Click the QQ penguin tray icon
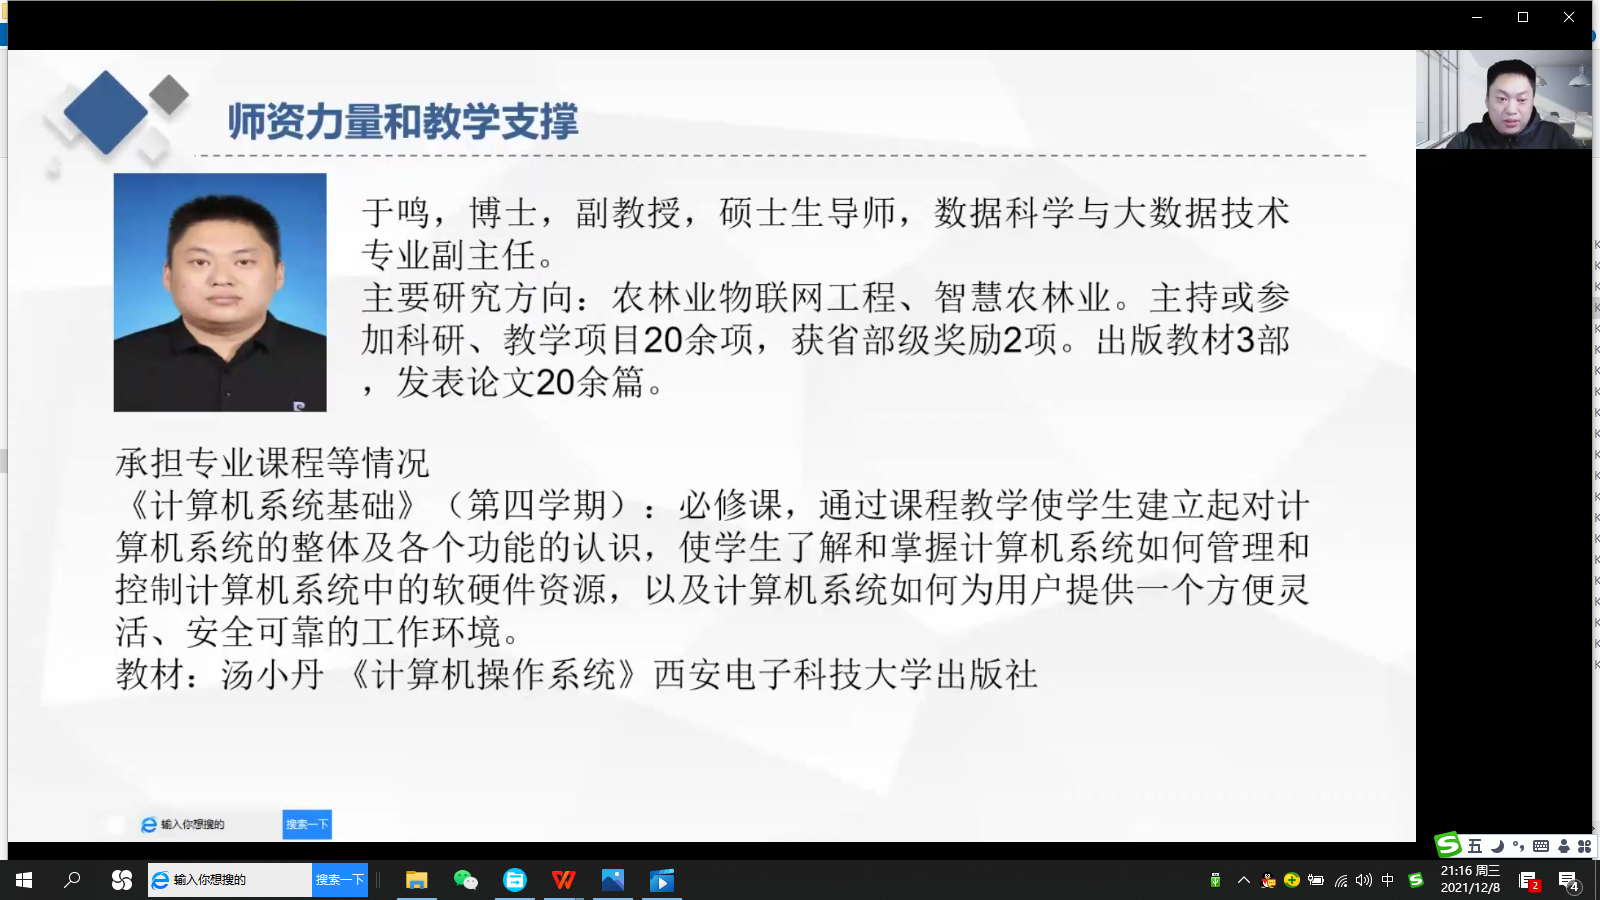Image resolution: width=1600 pixels, height=900 pixels. (1268, 880)
